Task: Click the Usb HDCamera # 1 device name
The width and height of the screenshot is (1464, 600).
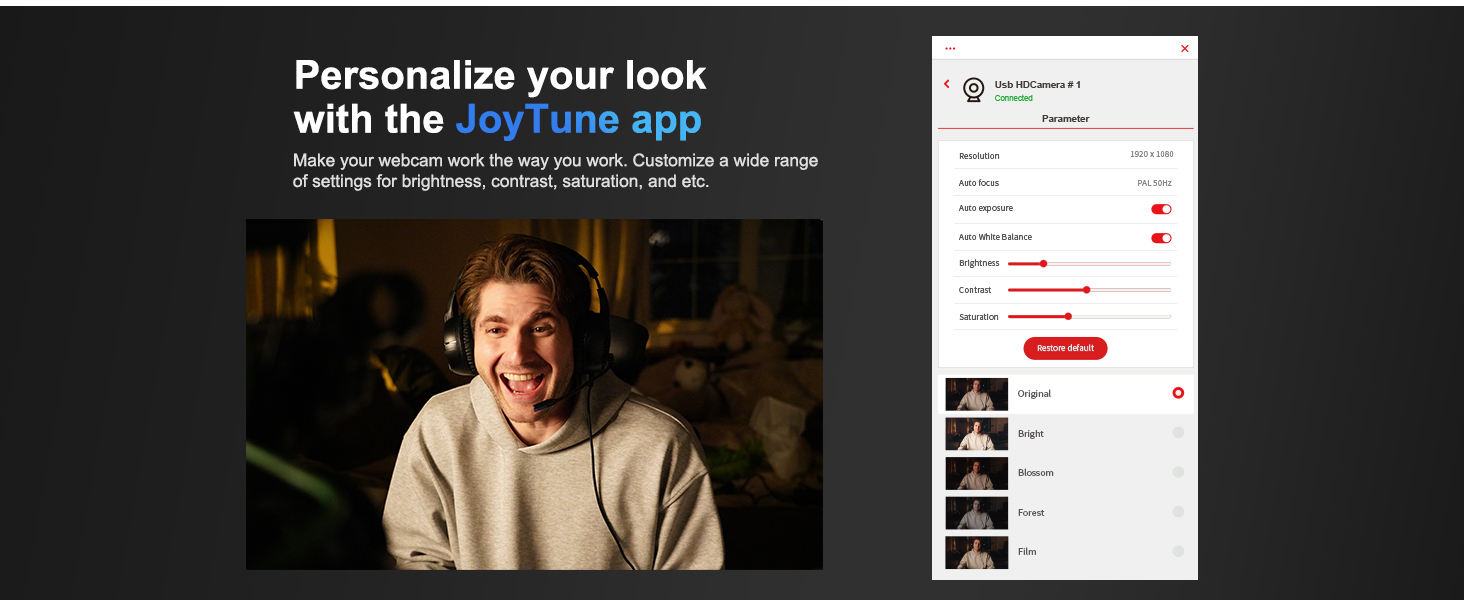Action: point(1037,85)
